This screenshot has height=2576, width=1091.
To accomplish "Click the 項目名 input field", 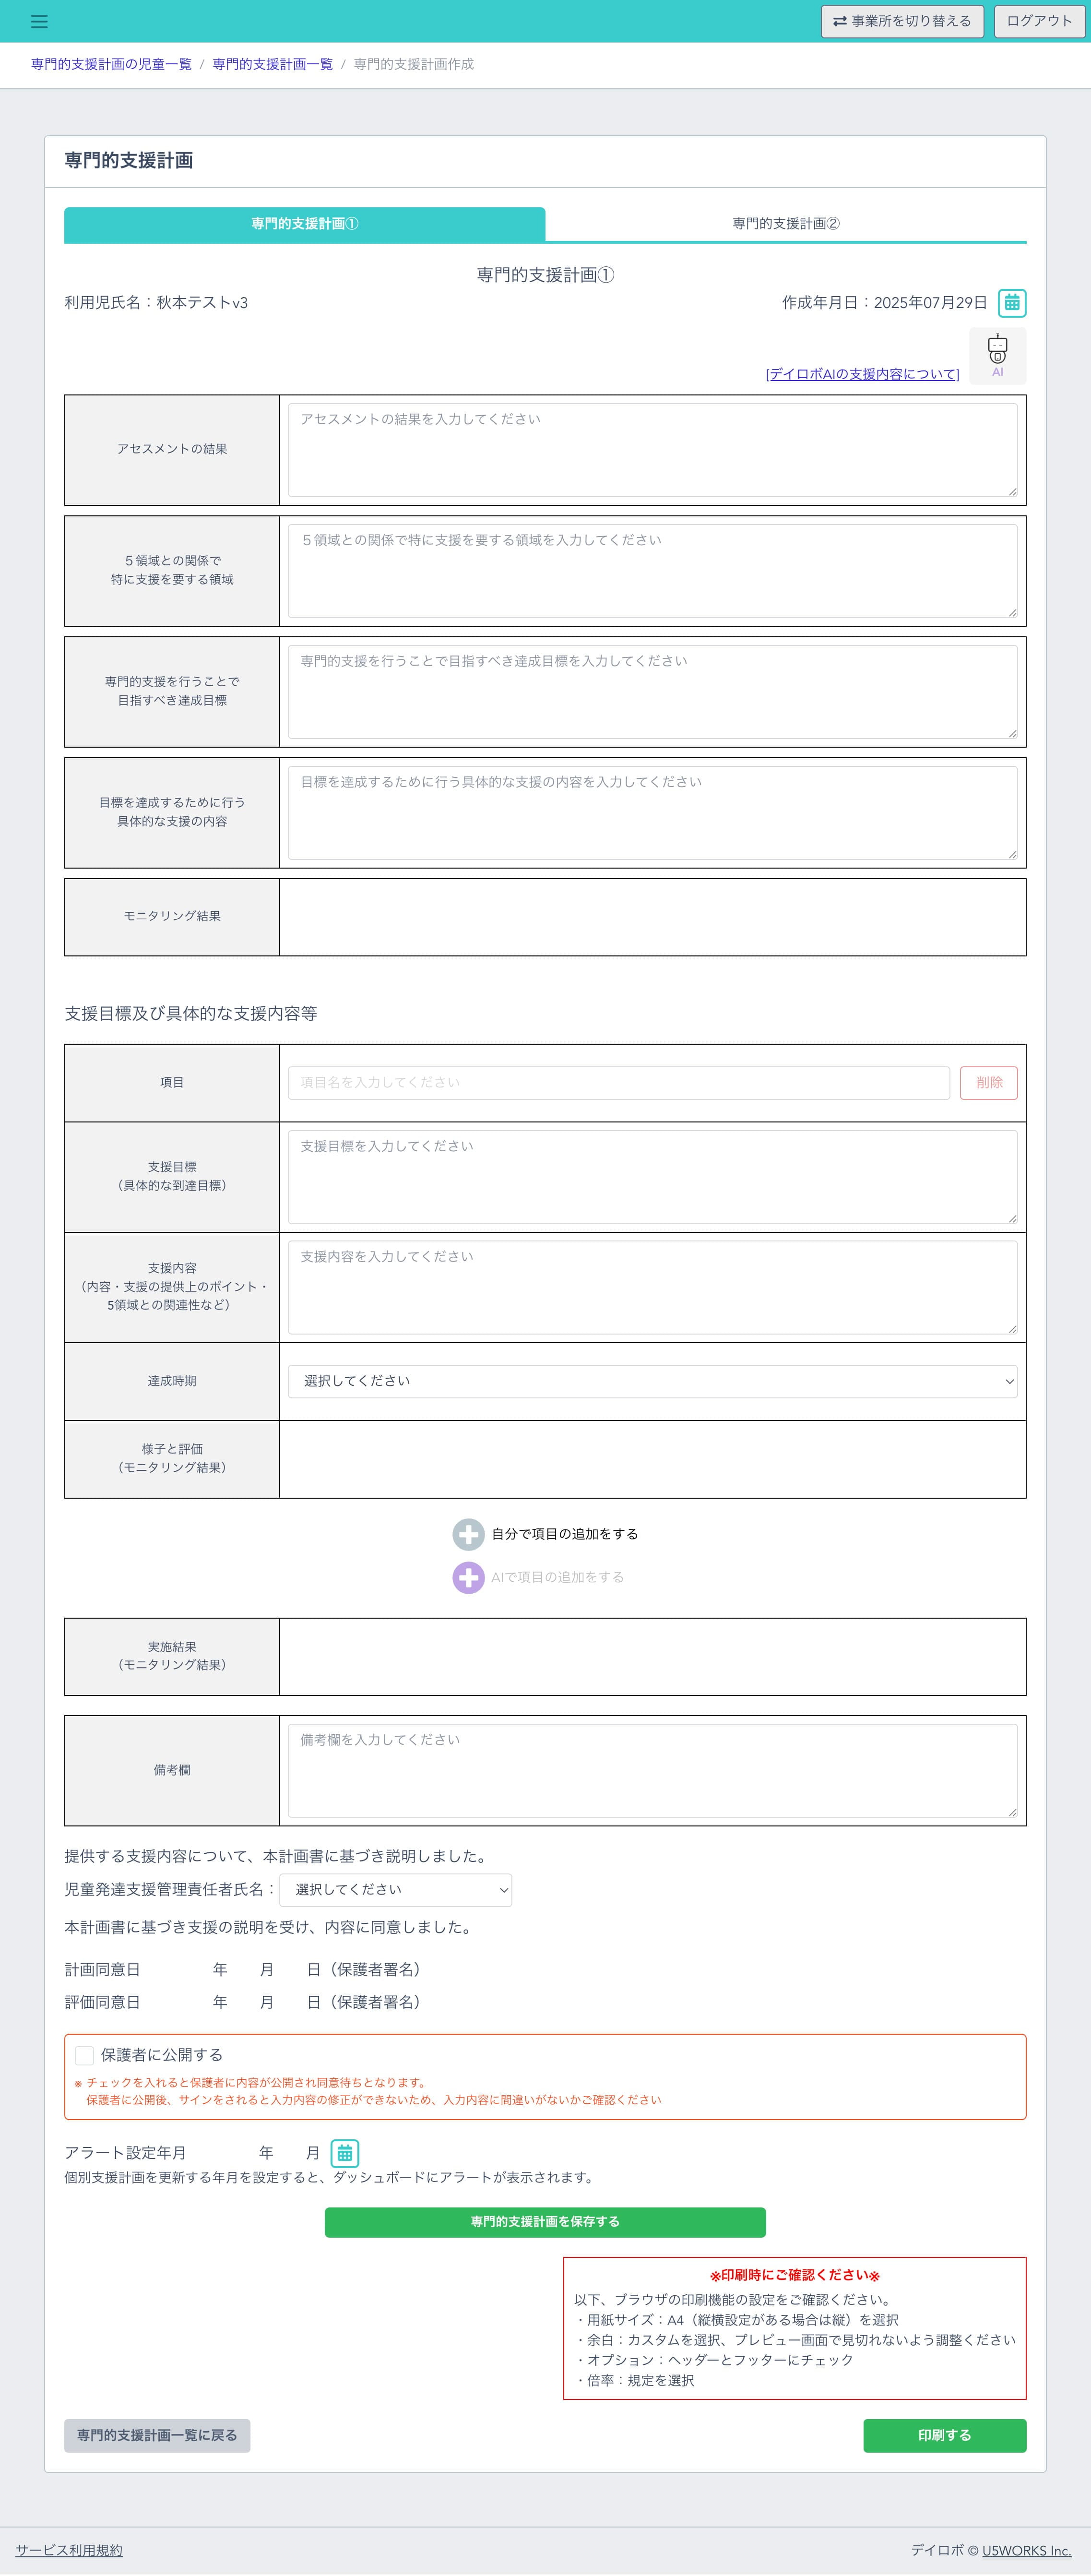I will [x=619, y=1082].
